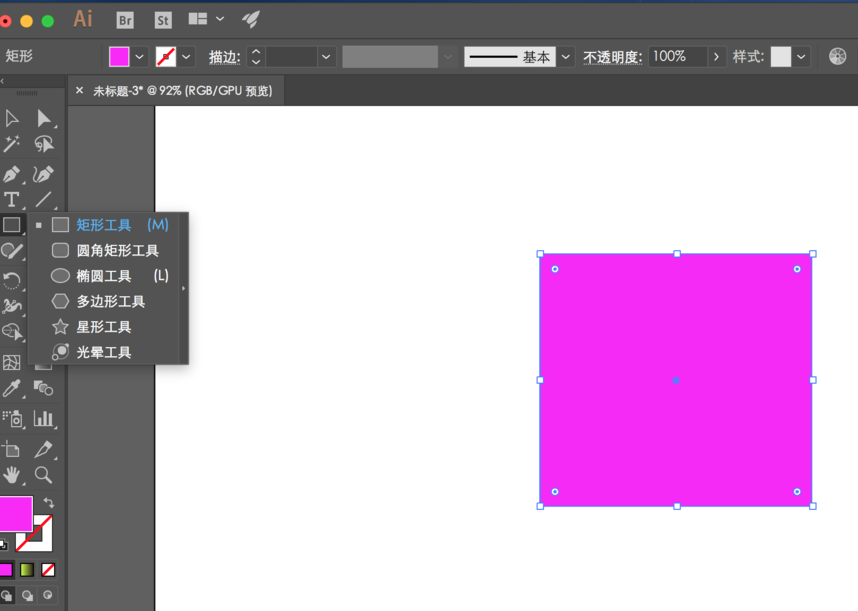Image resolution: width=858 pixels, height=611 pixels.
Task: Choose 椭圆工具 from the flyout menu
Action: (104, 276)
